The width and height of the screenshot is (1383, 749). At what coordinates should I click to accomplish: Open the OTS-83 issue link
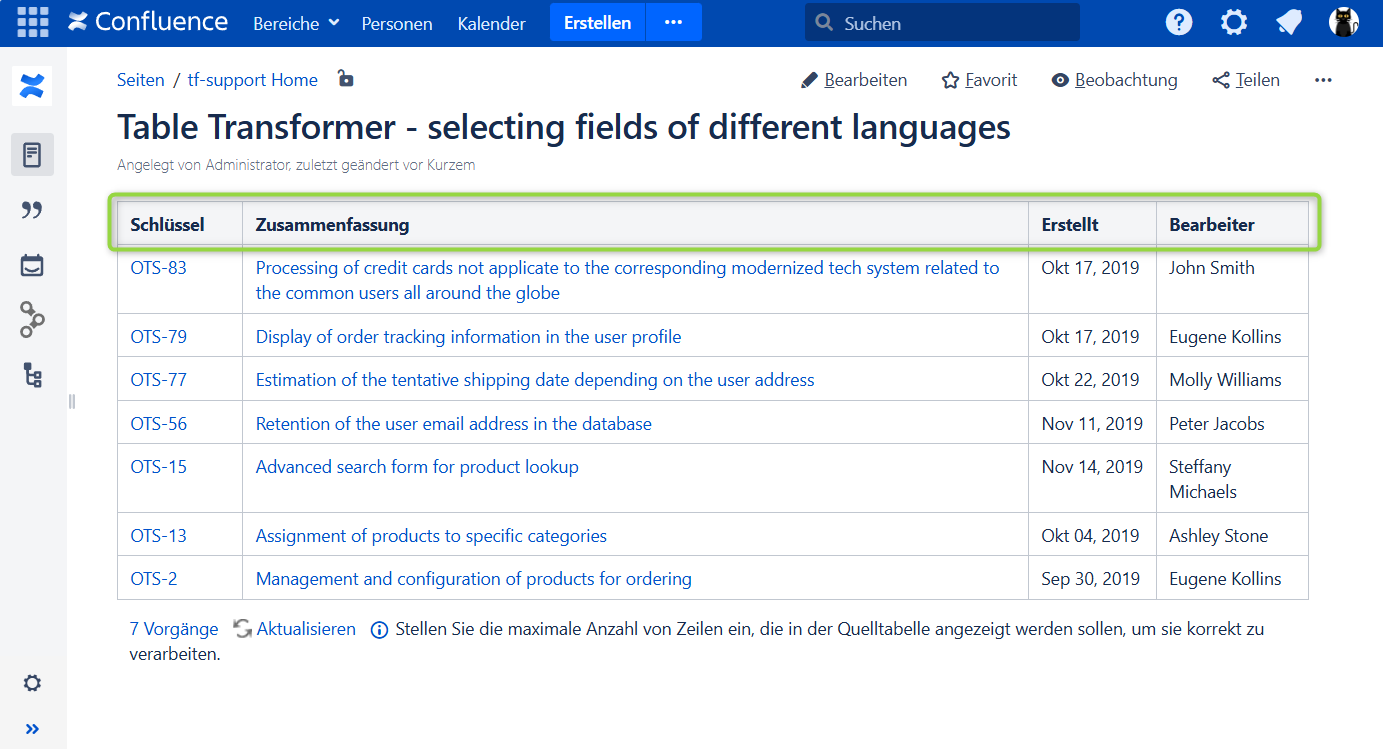point(158,268)
